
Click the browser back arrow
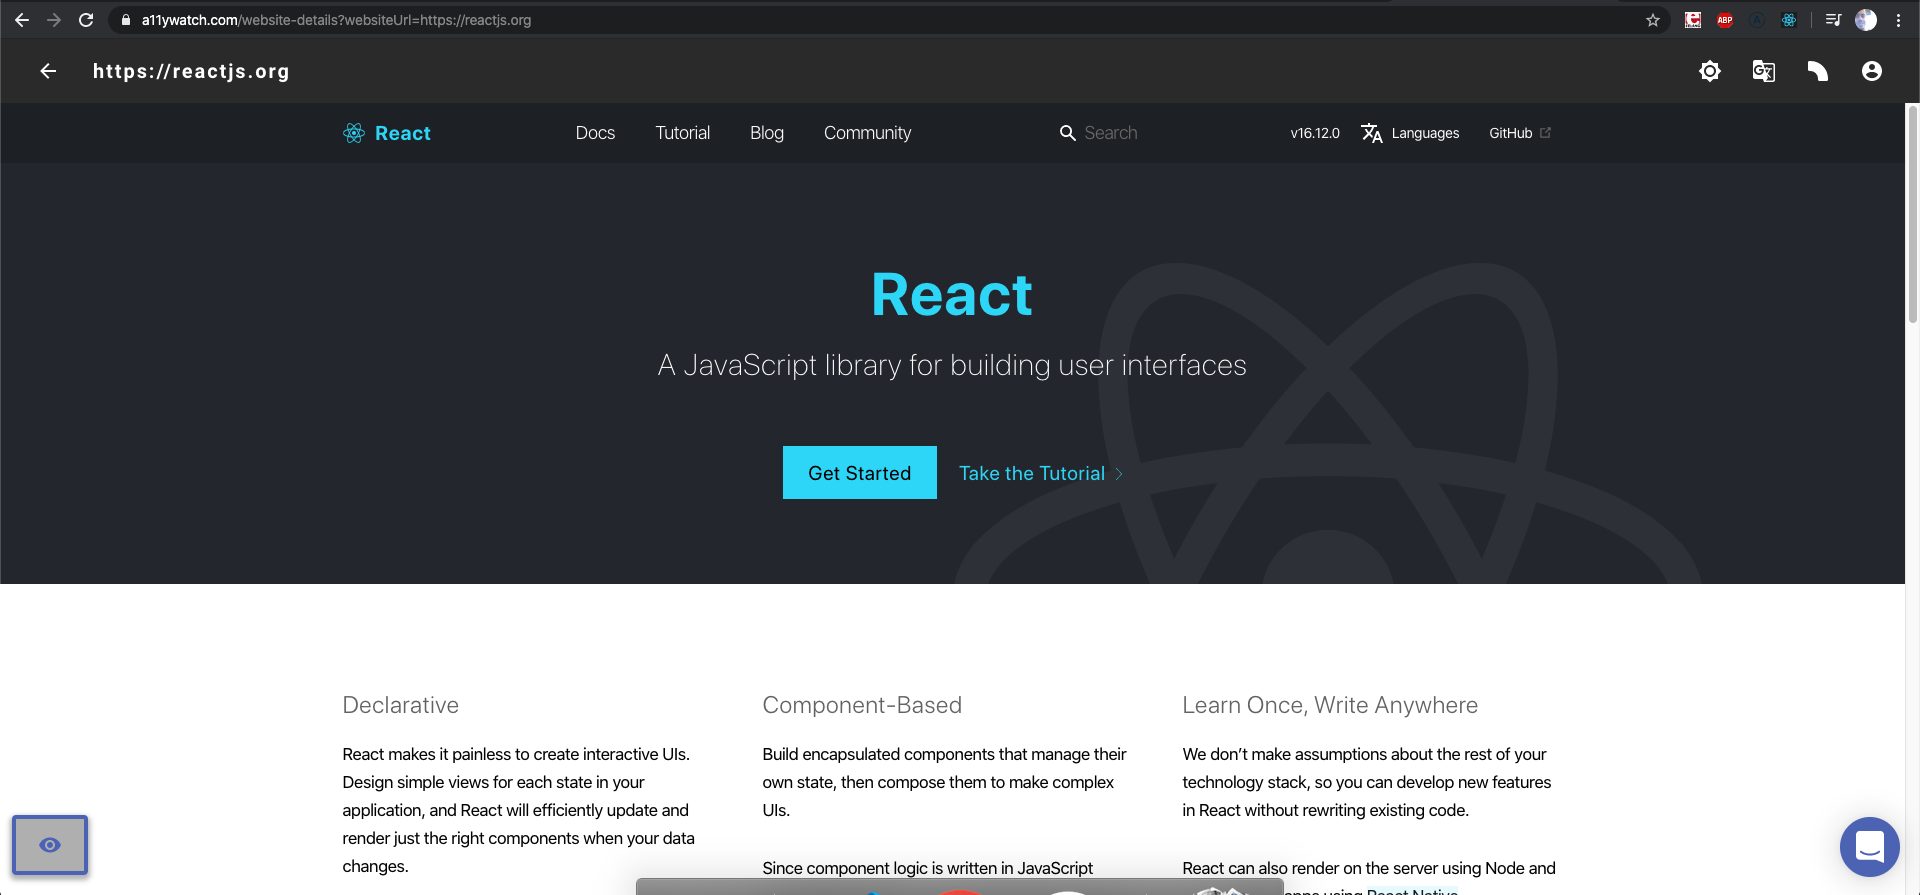[x=22, y=20]
